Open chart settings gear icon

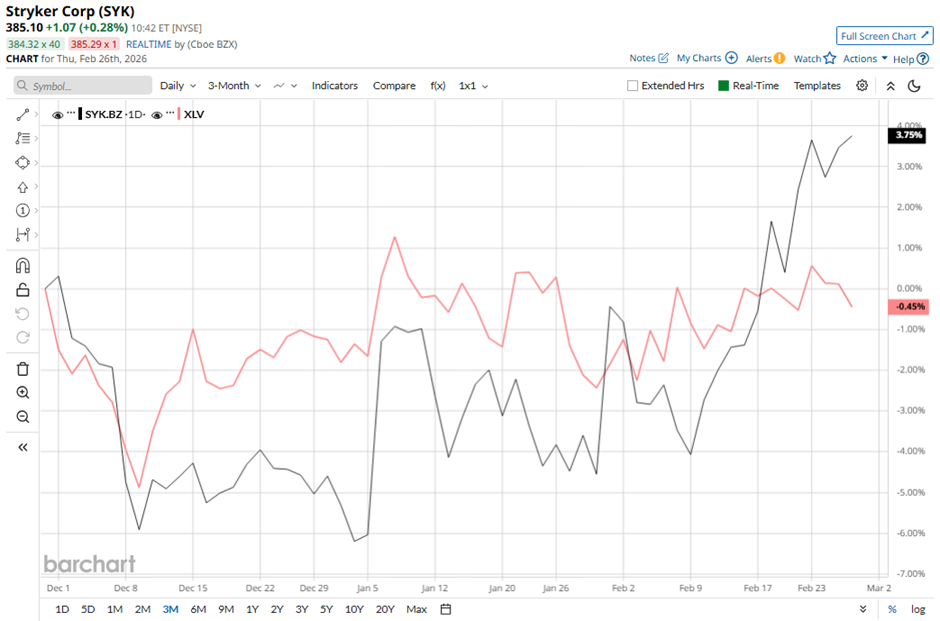point(862,86)
